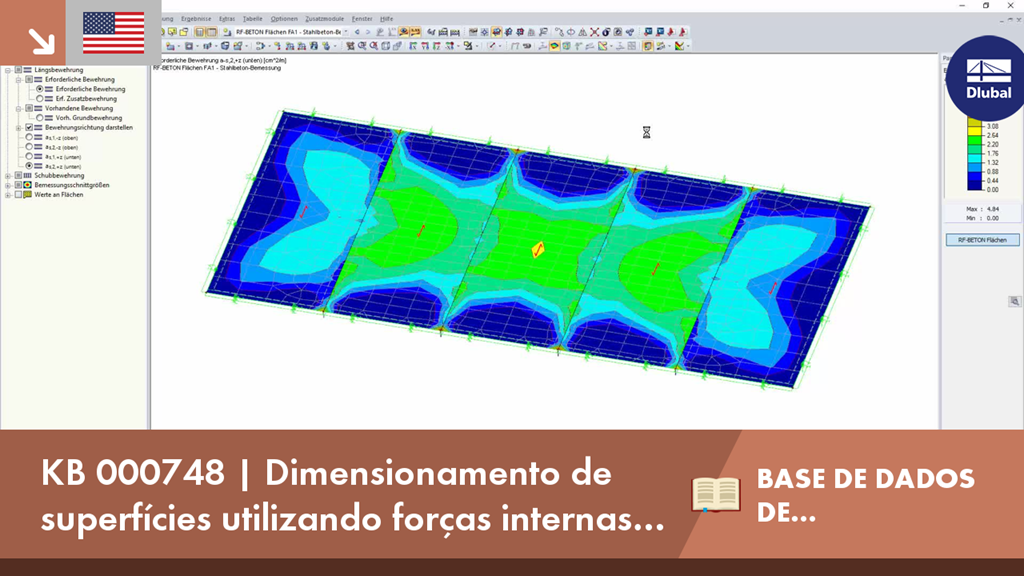Open RF-BETON Flächen FA1 load case dropdown
The image size is (1024, 576).
tap(346, 32)
